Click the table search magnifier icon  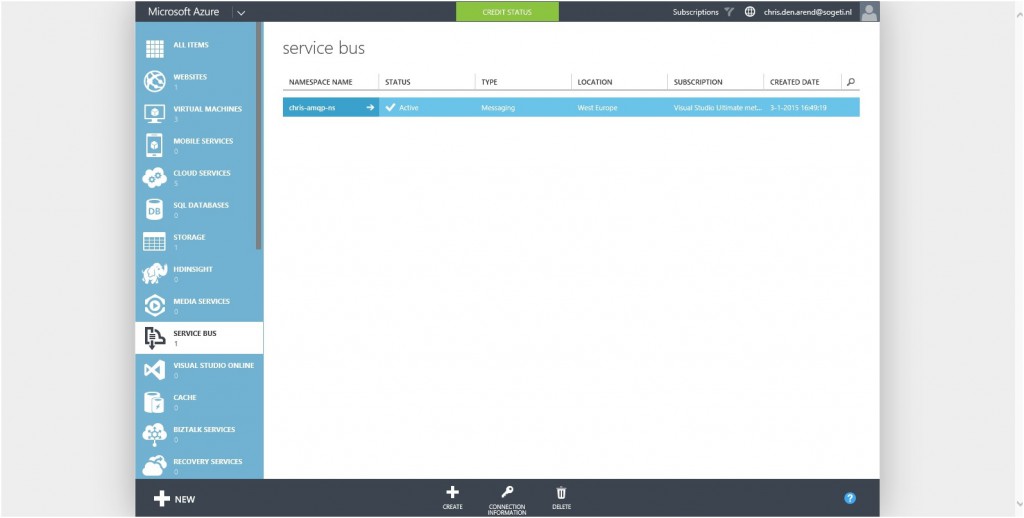pyautogui.click(x=850, y=82)
